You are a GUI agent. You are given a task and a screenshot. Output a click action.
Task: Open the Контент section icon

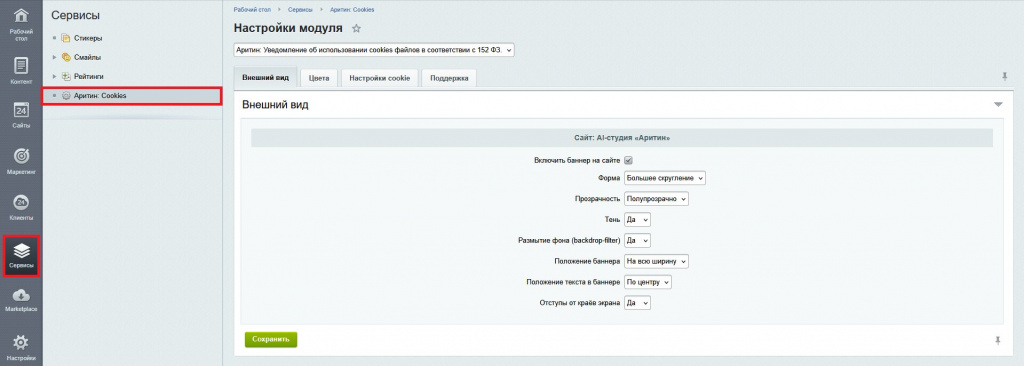coord(21,66)
